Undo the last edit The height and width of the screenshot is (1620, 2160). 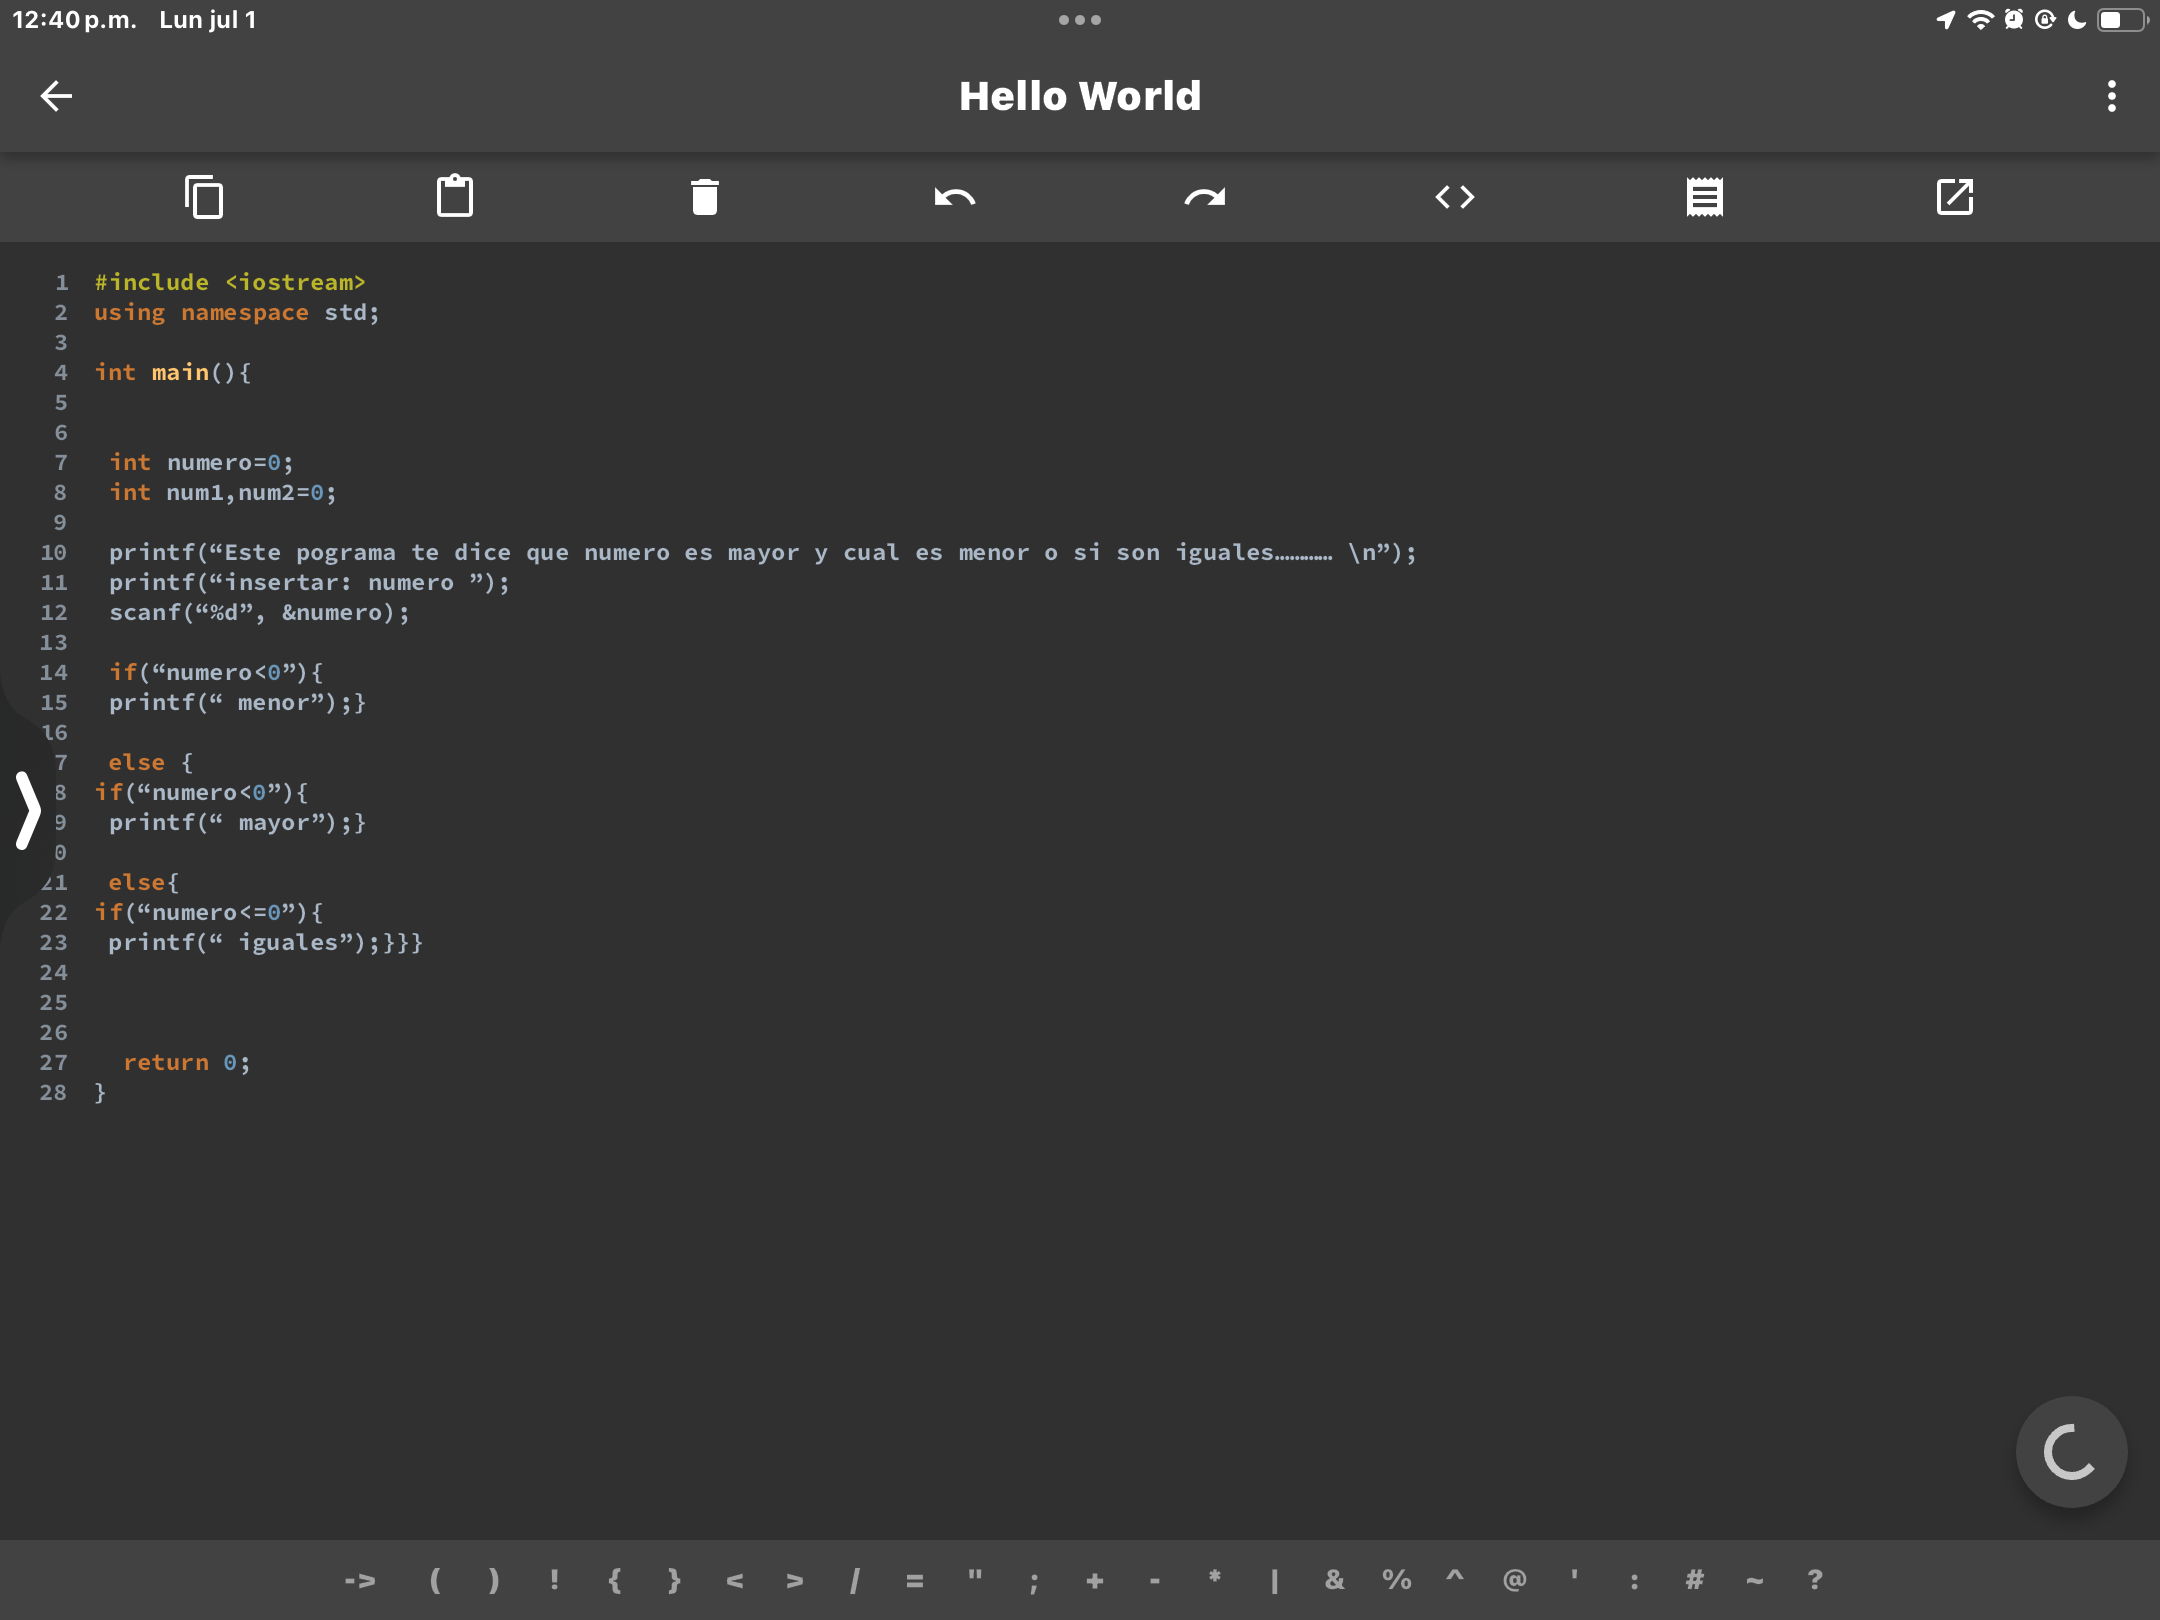click(x=954, y=197)
